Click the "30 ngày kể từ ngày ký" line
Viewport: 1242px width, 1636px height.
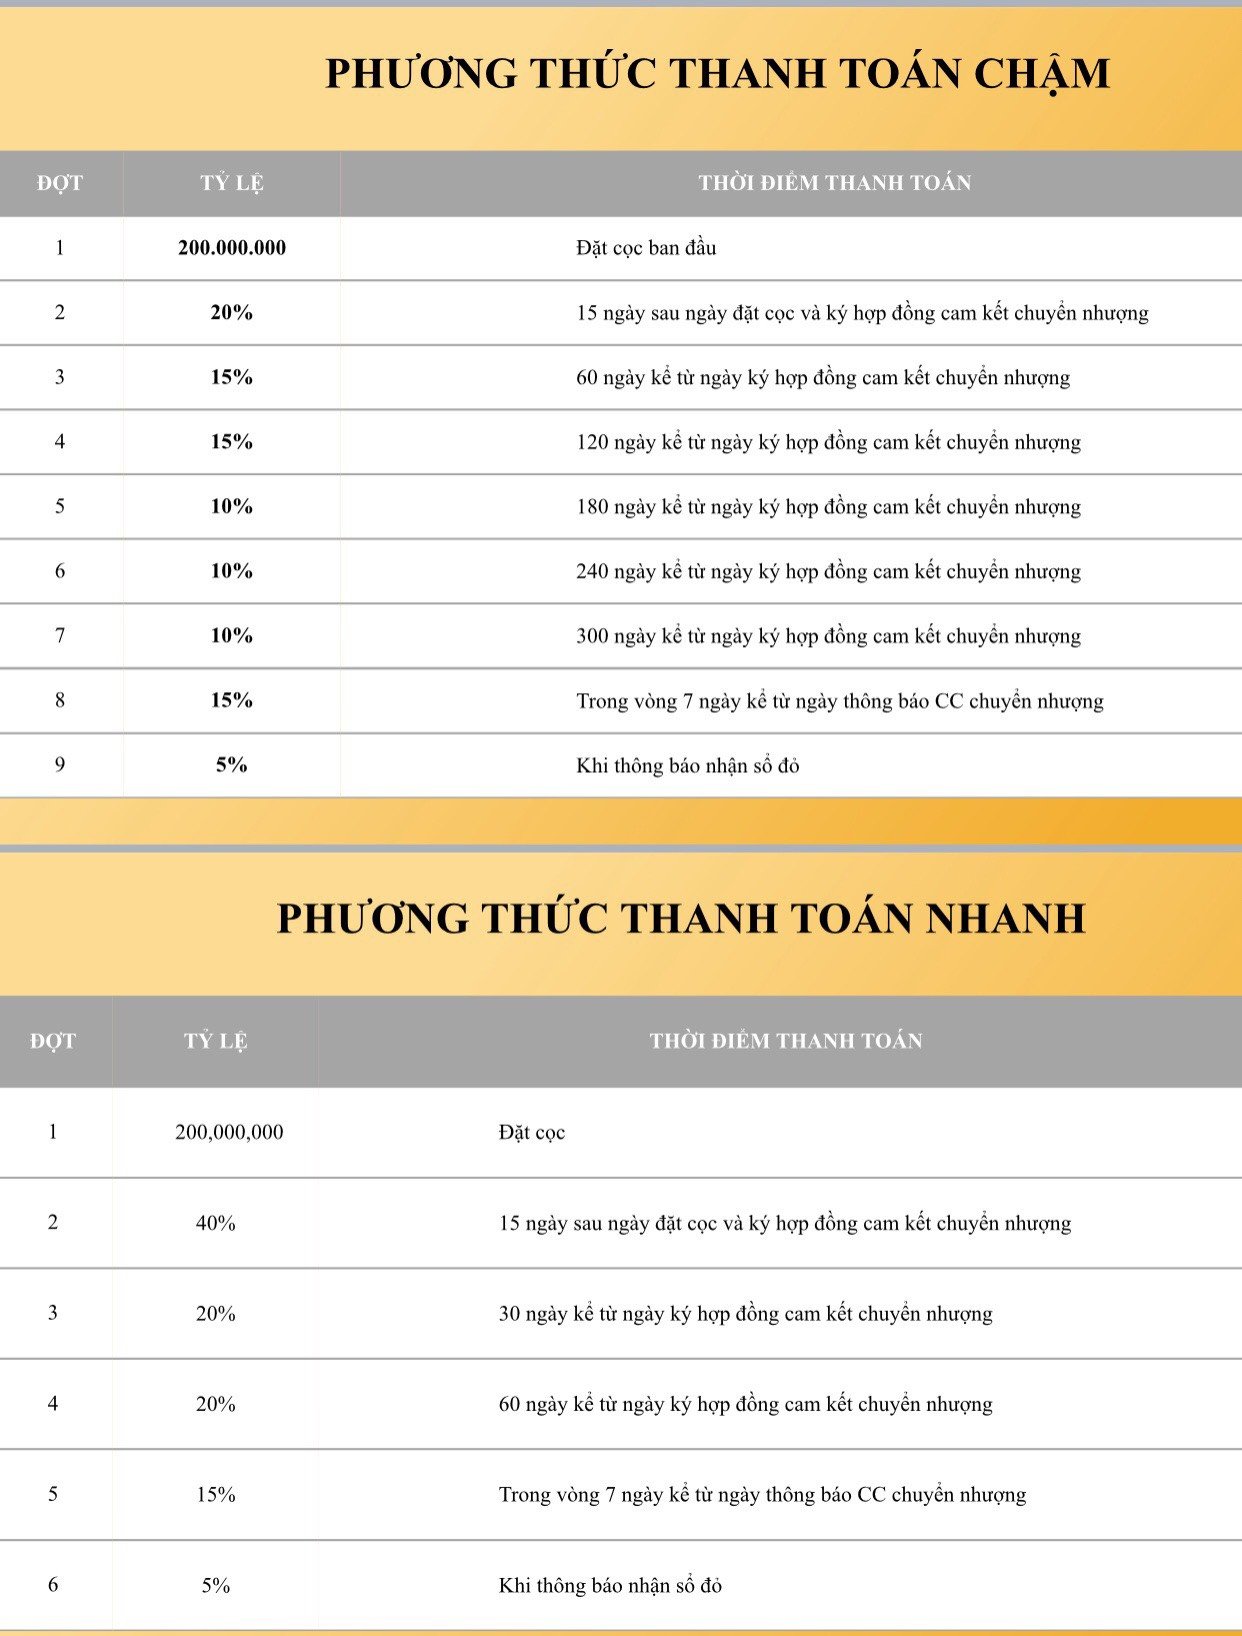[745, 1314]
